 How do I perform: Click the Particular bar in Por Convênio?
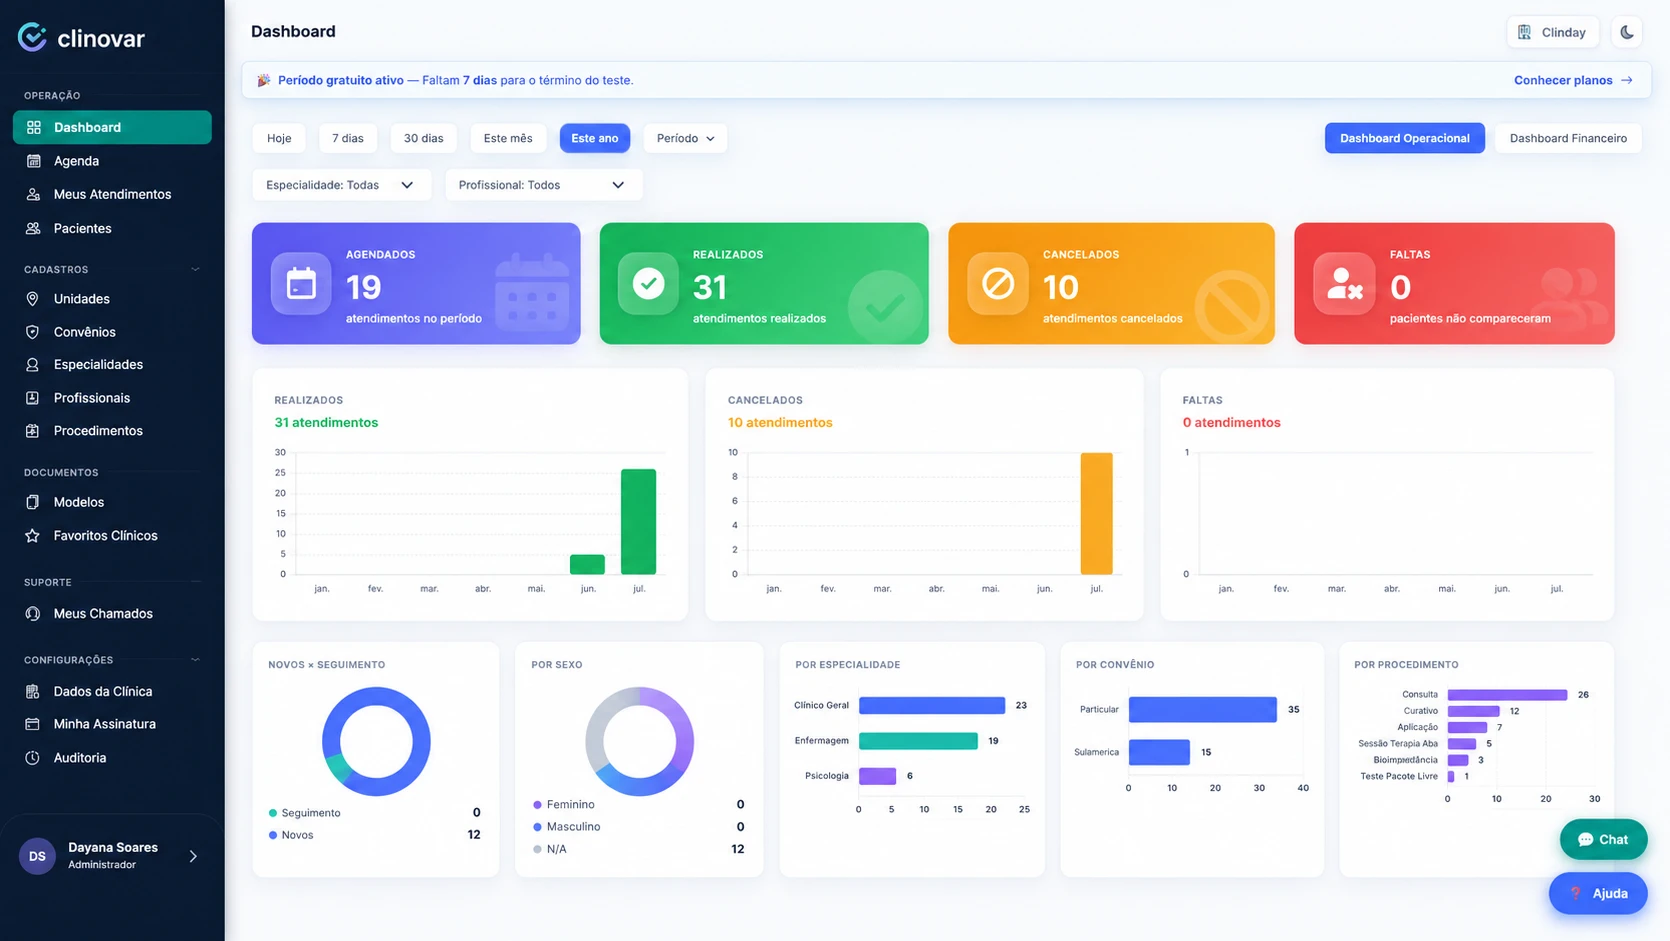pos(1203,709)
